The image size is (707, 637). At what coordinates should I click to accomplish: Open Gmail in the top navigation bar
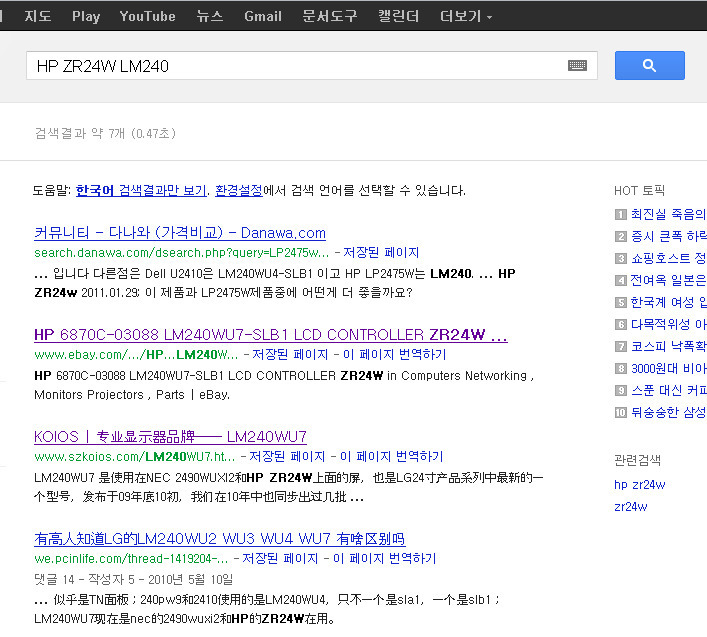[263, 16]
